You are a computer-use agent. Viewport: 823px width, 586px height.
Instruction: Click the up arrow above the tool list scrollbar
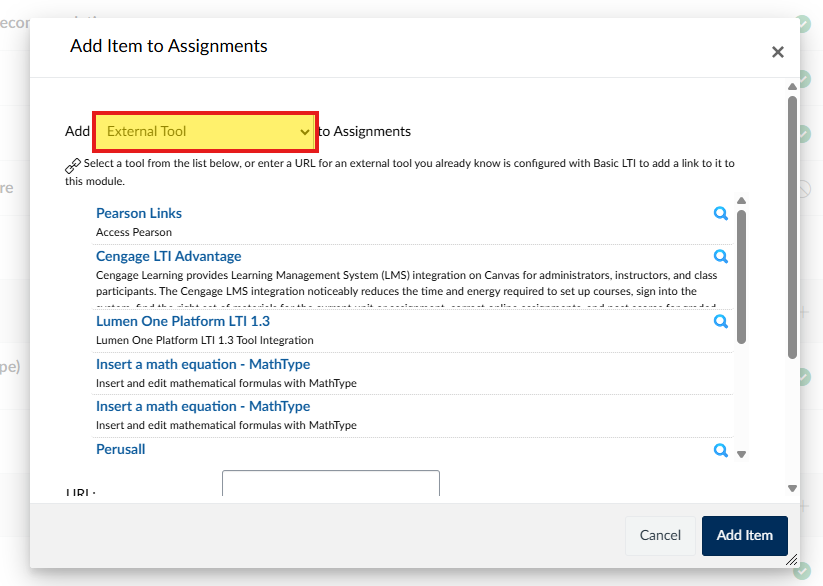click(741, 200)
